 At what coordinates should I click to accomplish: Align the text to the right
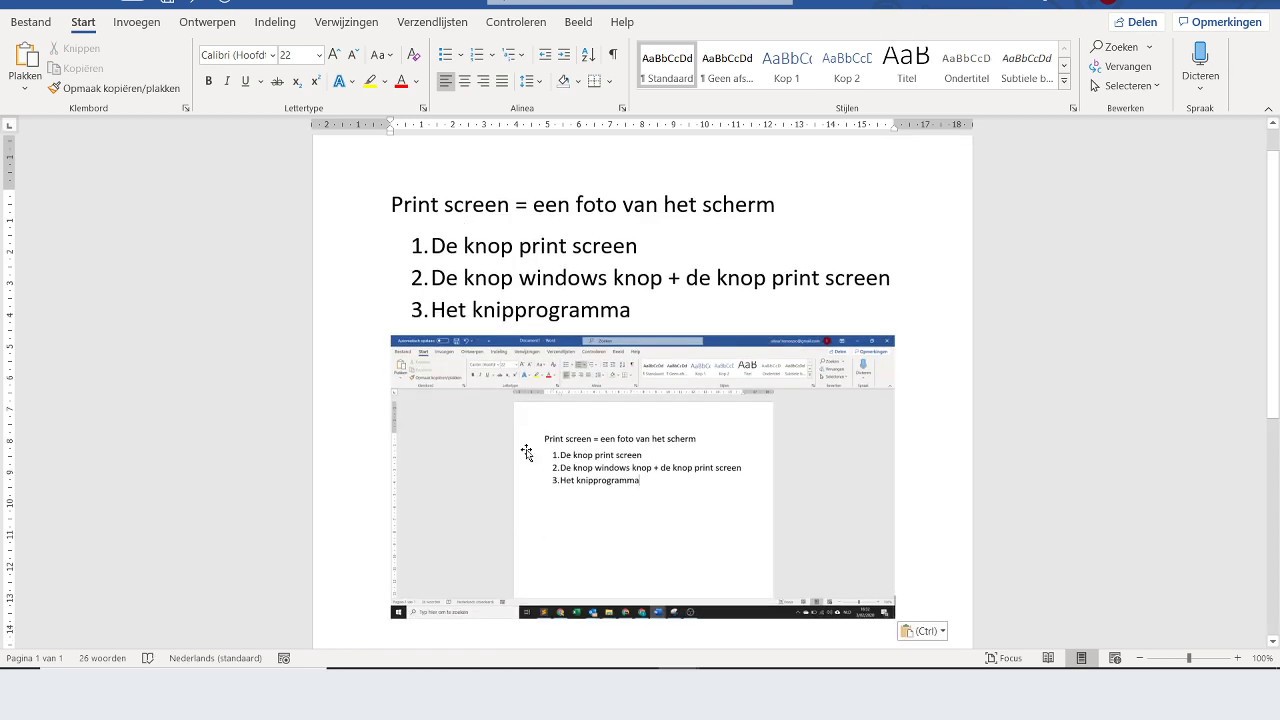pyautogui.click(x=483, y=81)
